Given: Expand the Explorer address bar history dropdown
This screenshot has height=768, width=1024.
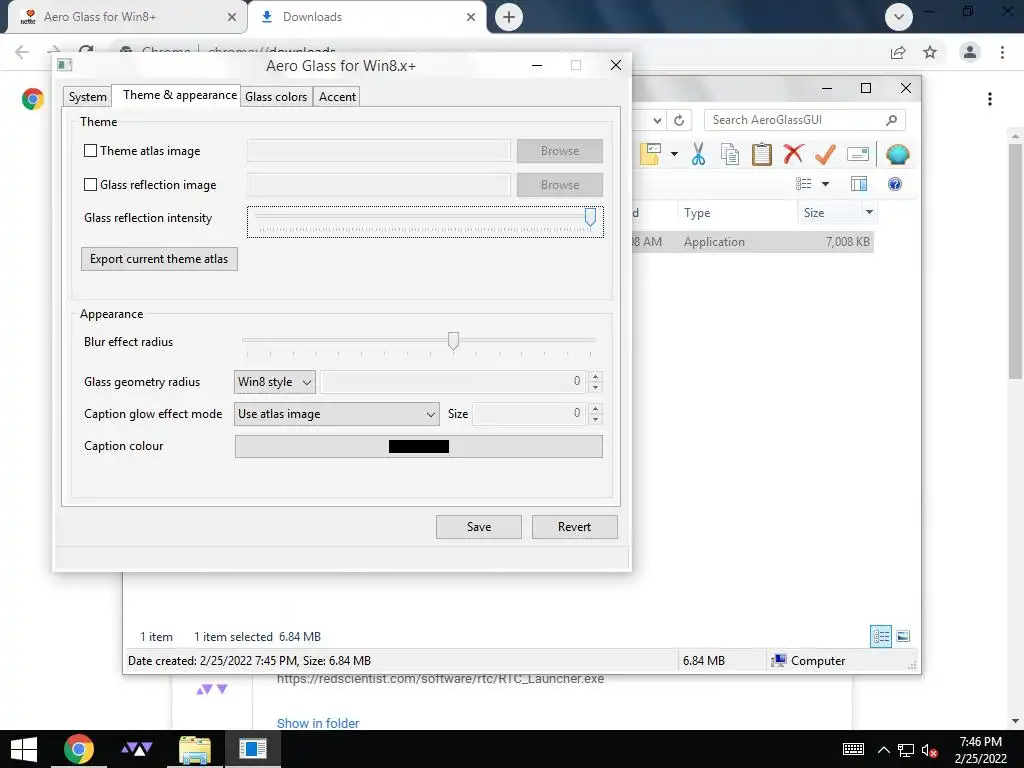Looking at the screenshot, I should click(x=658, y=120).
